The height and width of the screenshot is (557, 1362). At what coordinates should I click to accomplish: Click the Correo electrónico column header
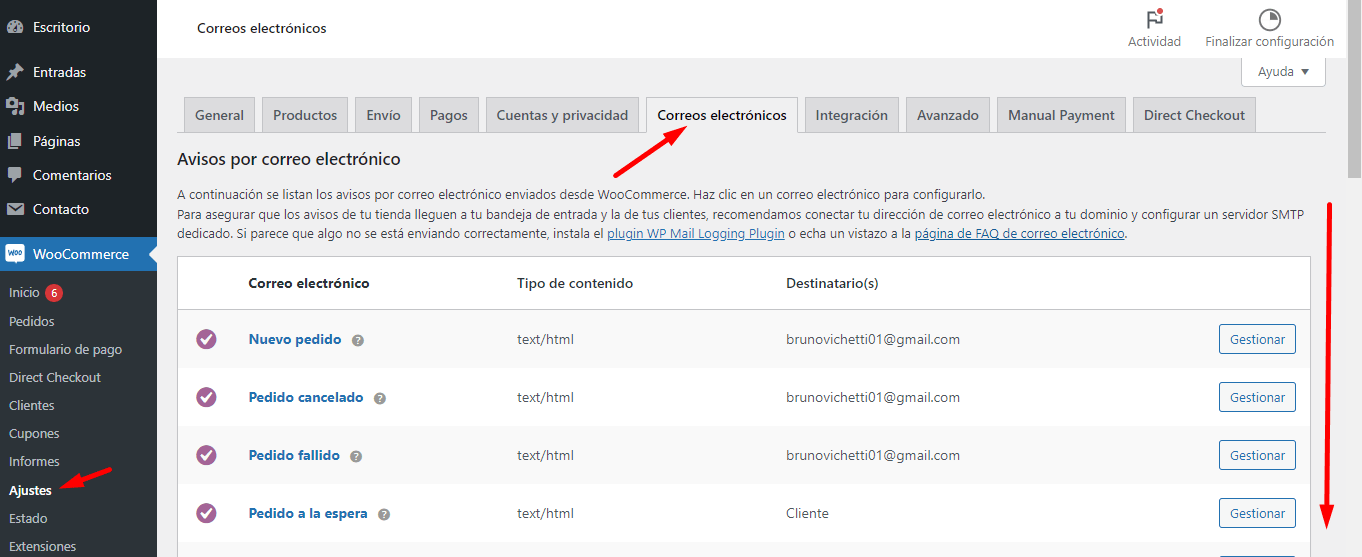pyautogui.click(x=309, y=283)
